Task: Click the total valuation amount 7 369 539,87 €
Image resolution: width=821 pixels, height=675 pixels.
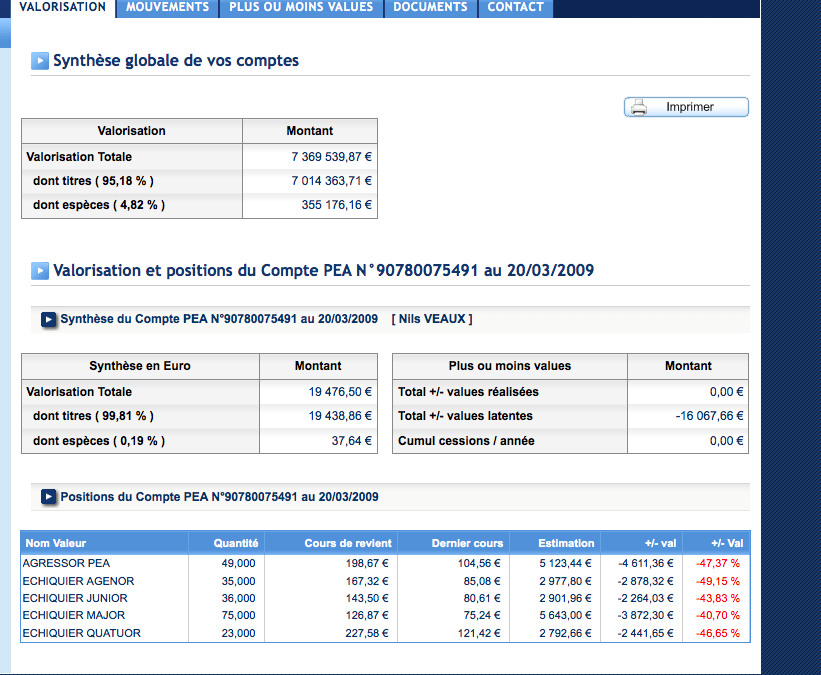Action: pos(331,157)
